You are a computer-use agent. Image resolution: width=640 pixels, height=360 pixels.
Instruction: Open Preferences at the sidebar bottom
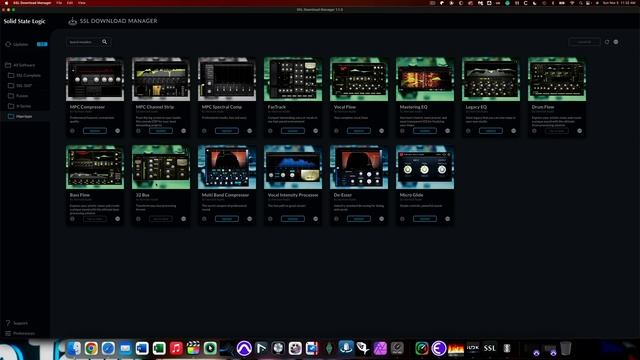pos(24,333)
